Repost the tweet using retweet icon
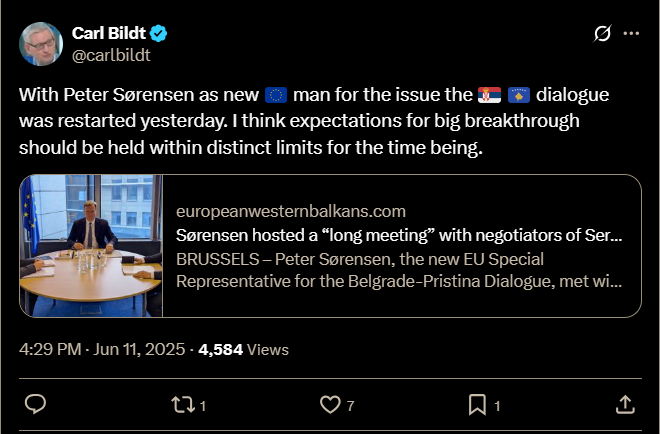The image size is (660, 434). pyautogui.click(x=183, y=405)
